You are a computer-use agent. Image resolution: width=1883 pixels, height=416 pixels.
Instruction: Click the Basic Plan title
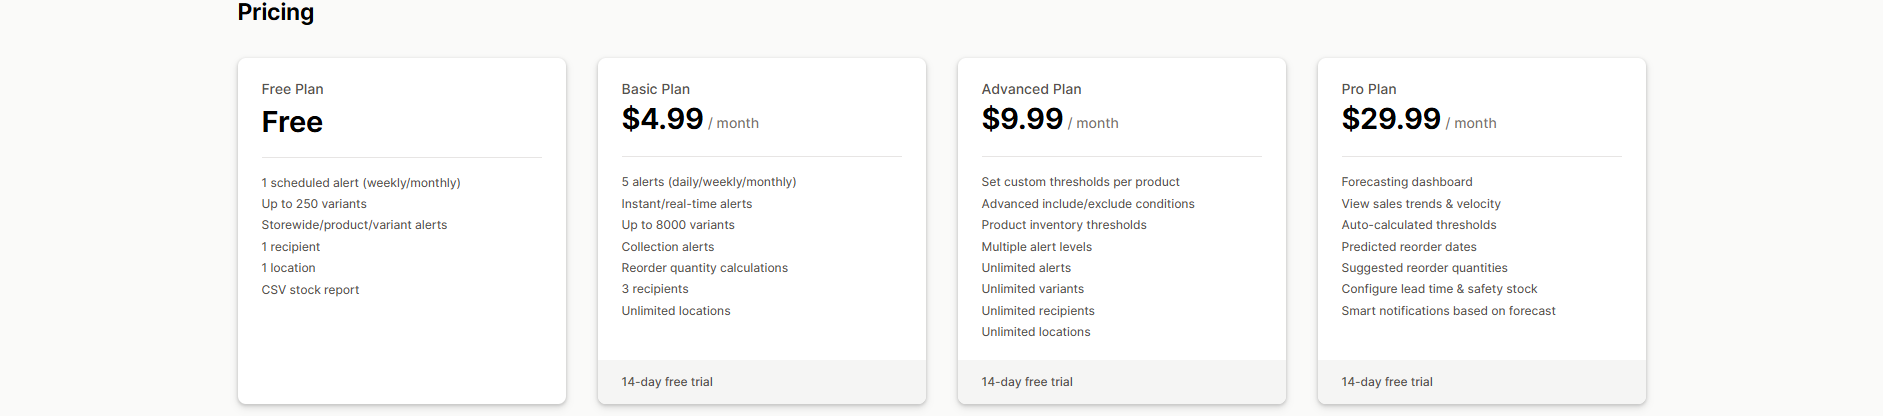655,89
